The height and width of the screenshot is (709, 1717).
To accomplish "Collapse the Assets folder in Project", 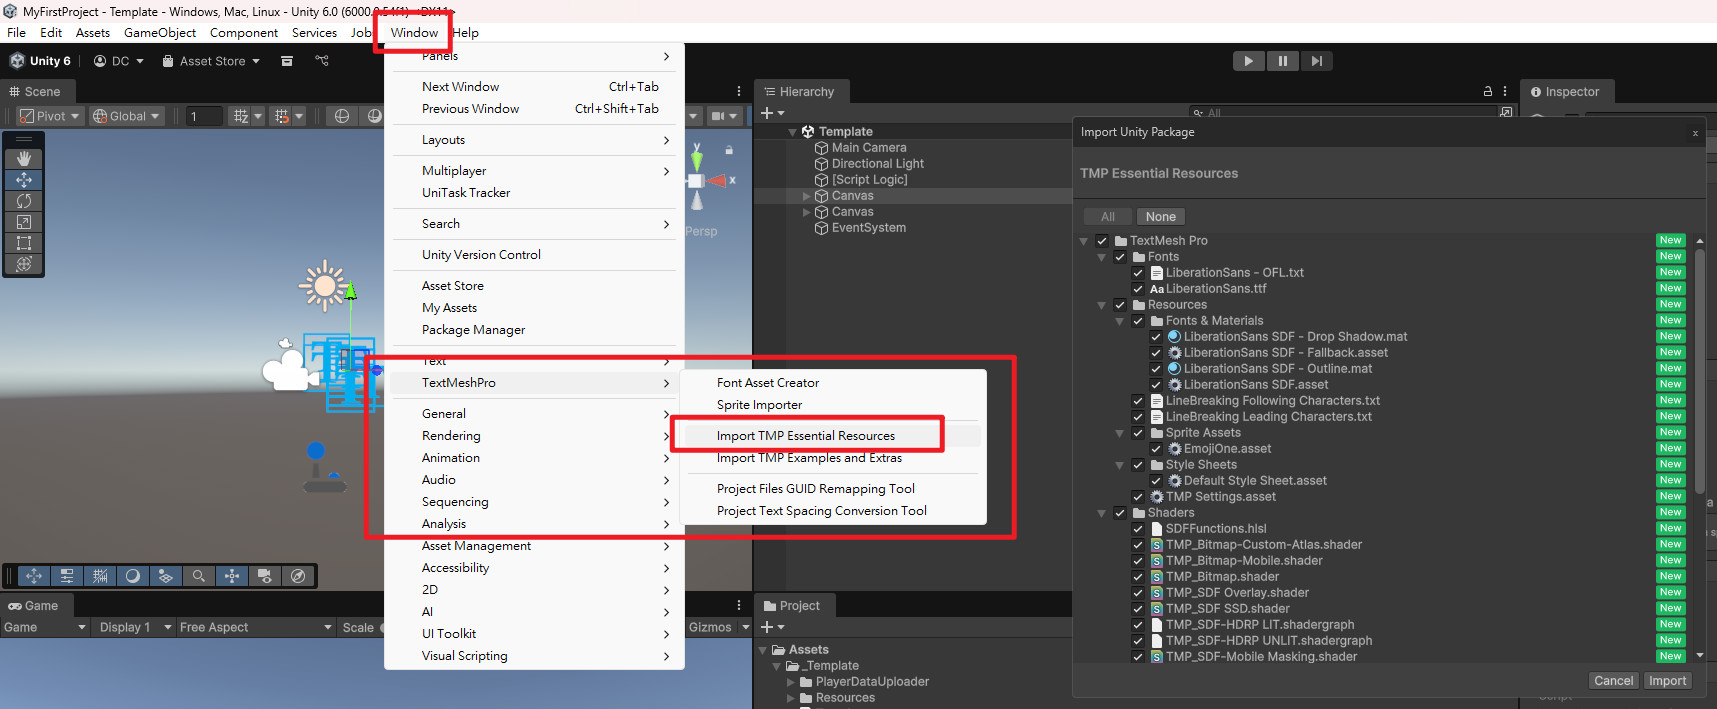I will [763, 650].
